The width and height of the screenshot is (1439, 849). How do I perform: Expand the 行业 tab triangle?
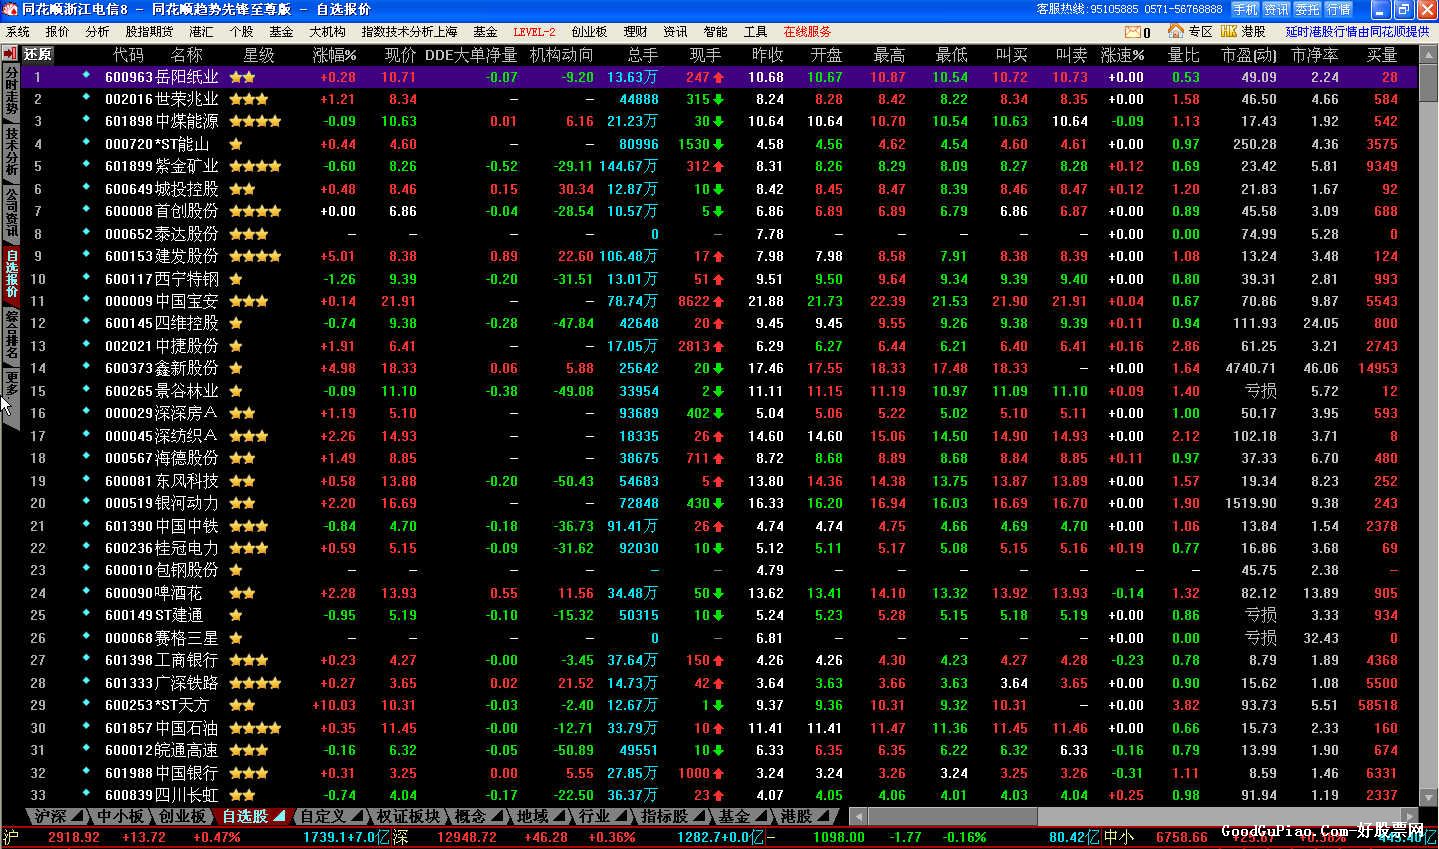[620, 817]
